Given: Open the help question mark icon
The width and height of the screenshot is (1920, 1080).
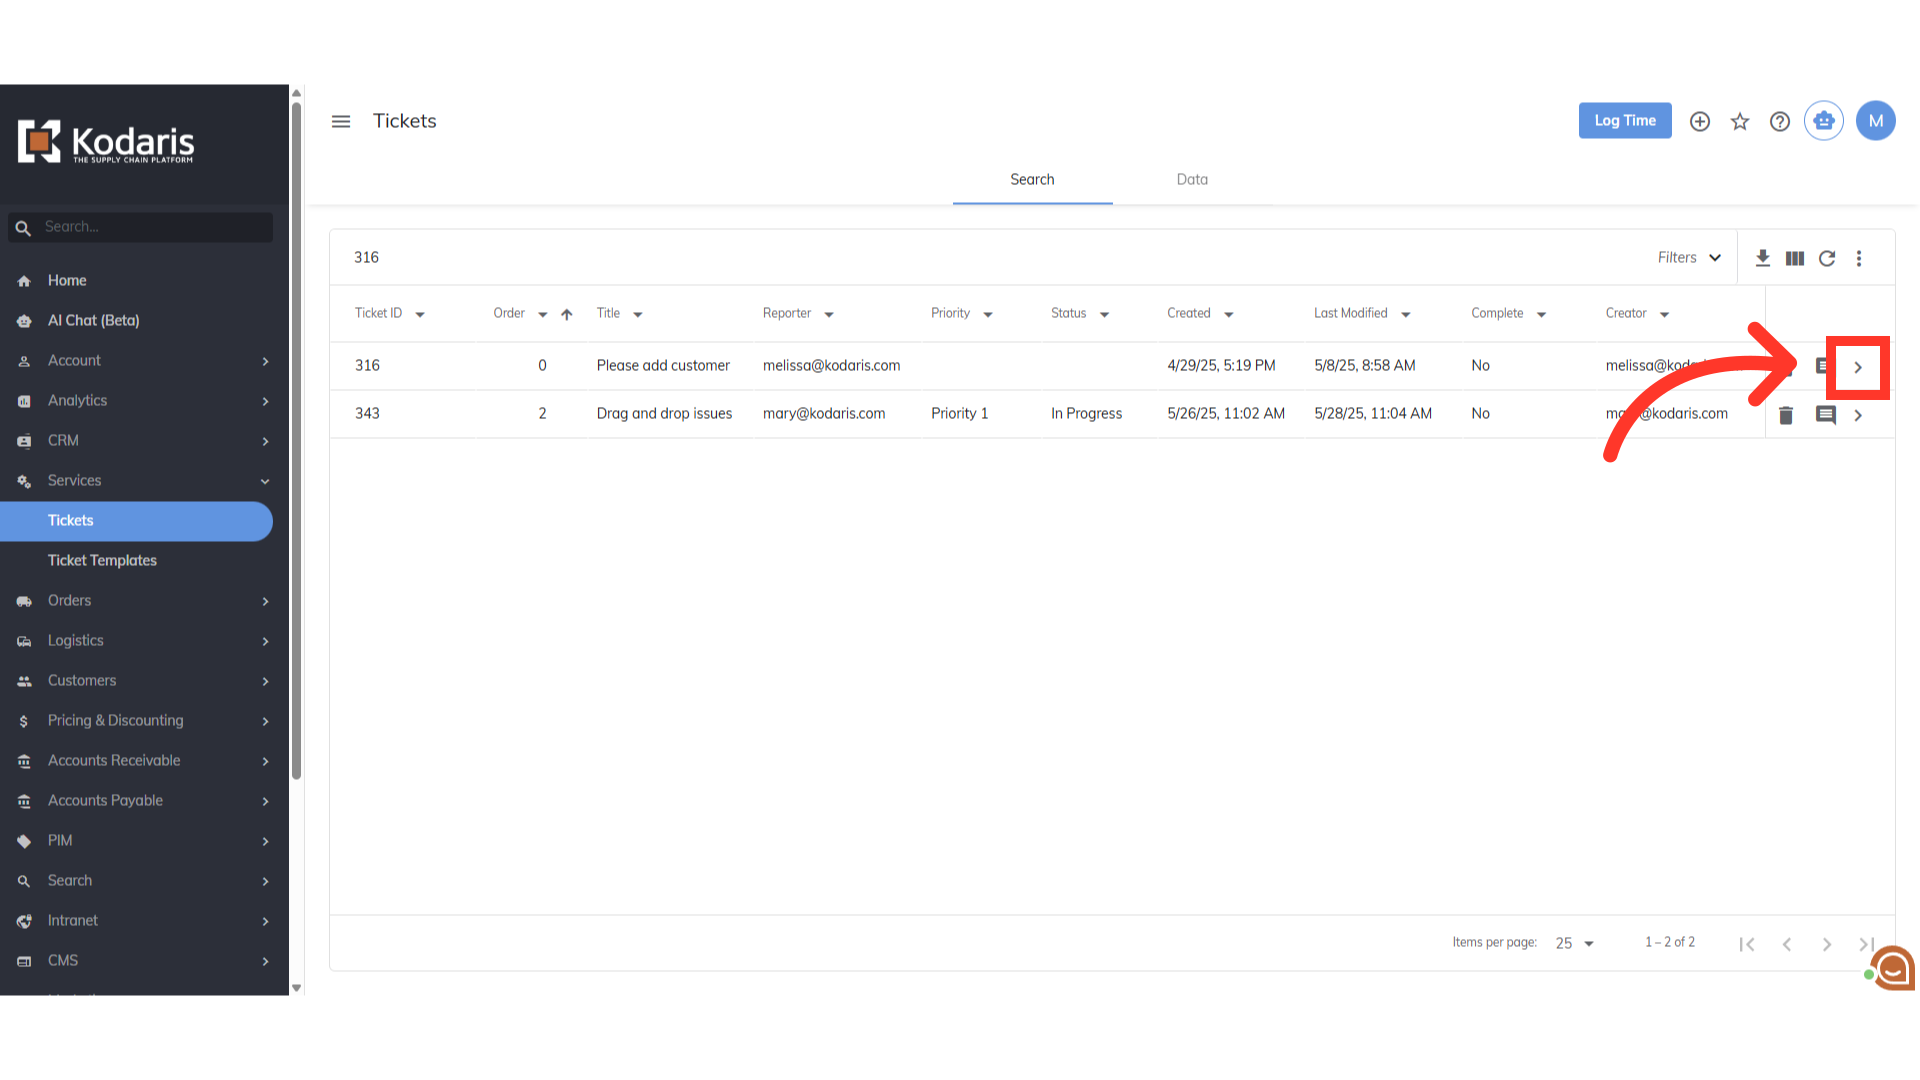Looking at the screenshot, I should (1780, 121).
